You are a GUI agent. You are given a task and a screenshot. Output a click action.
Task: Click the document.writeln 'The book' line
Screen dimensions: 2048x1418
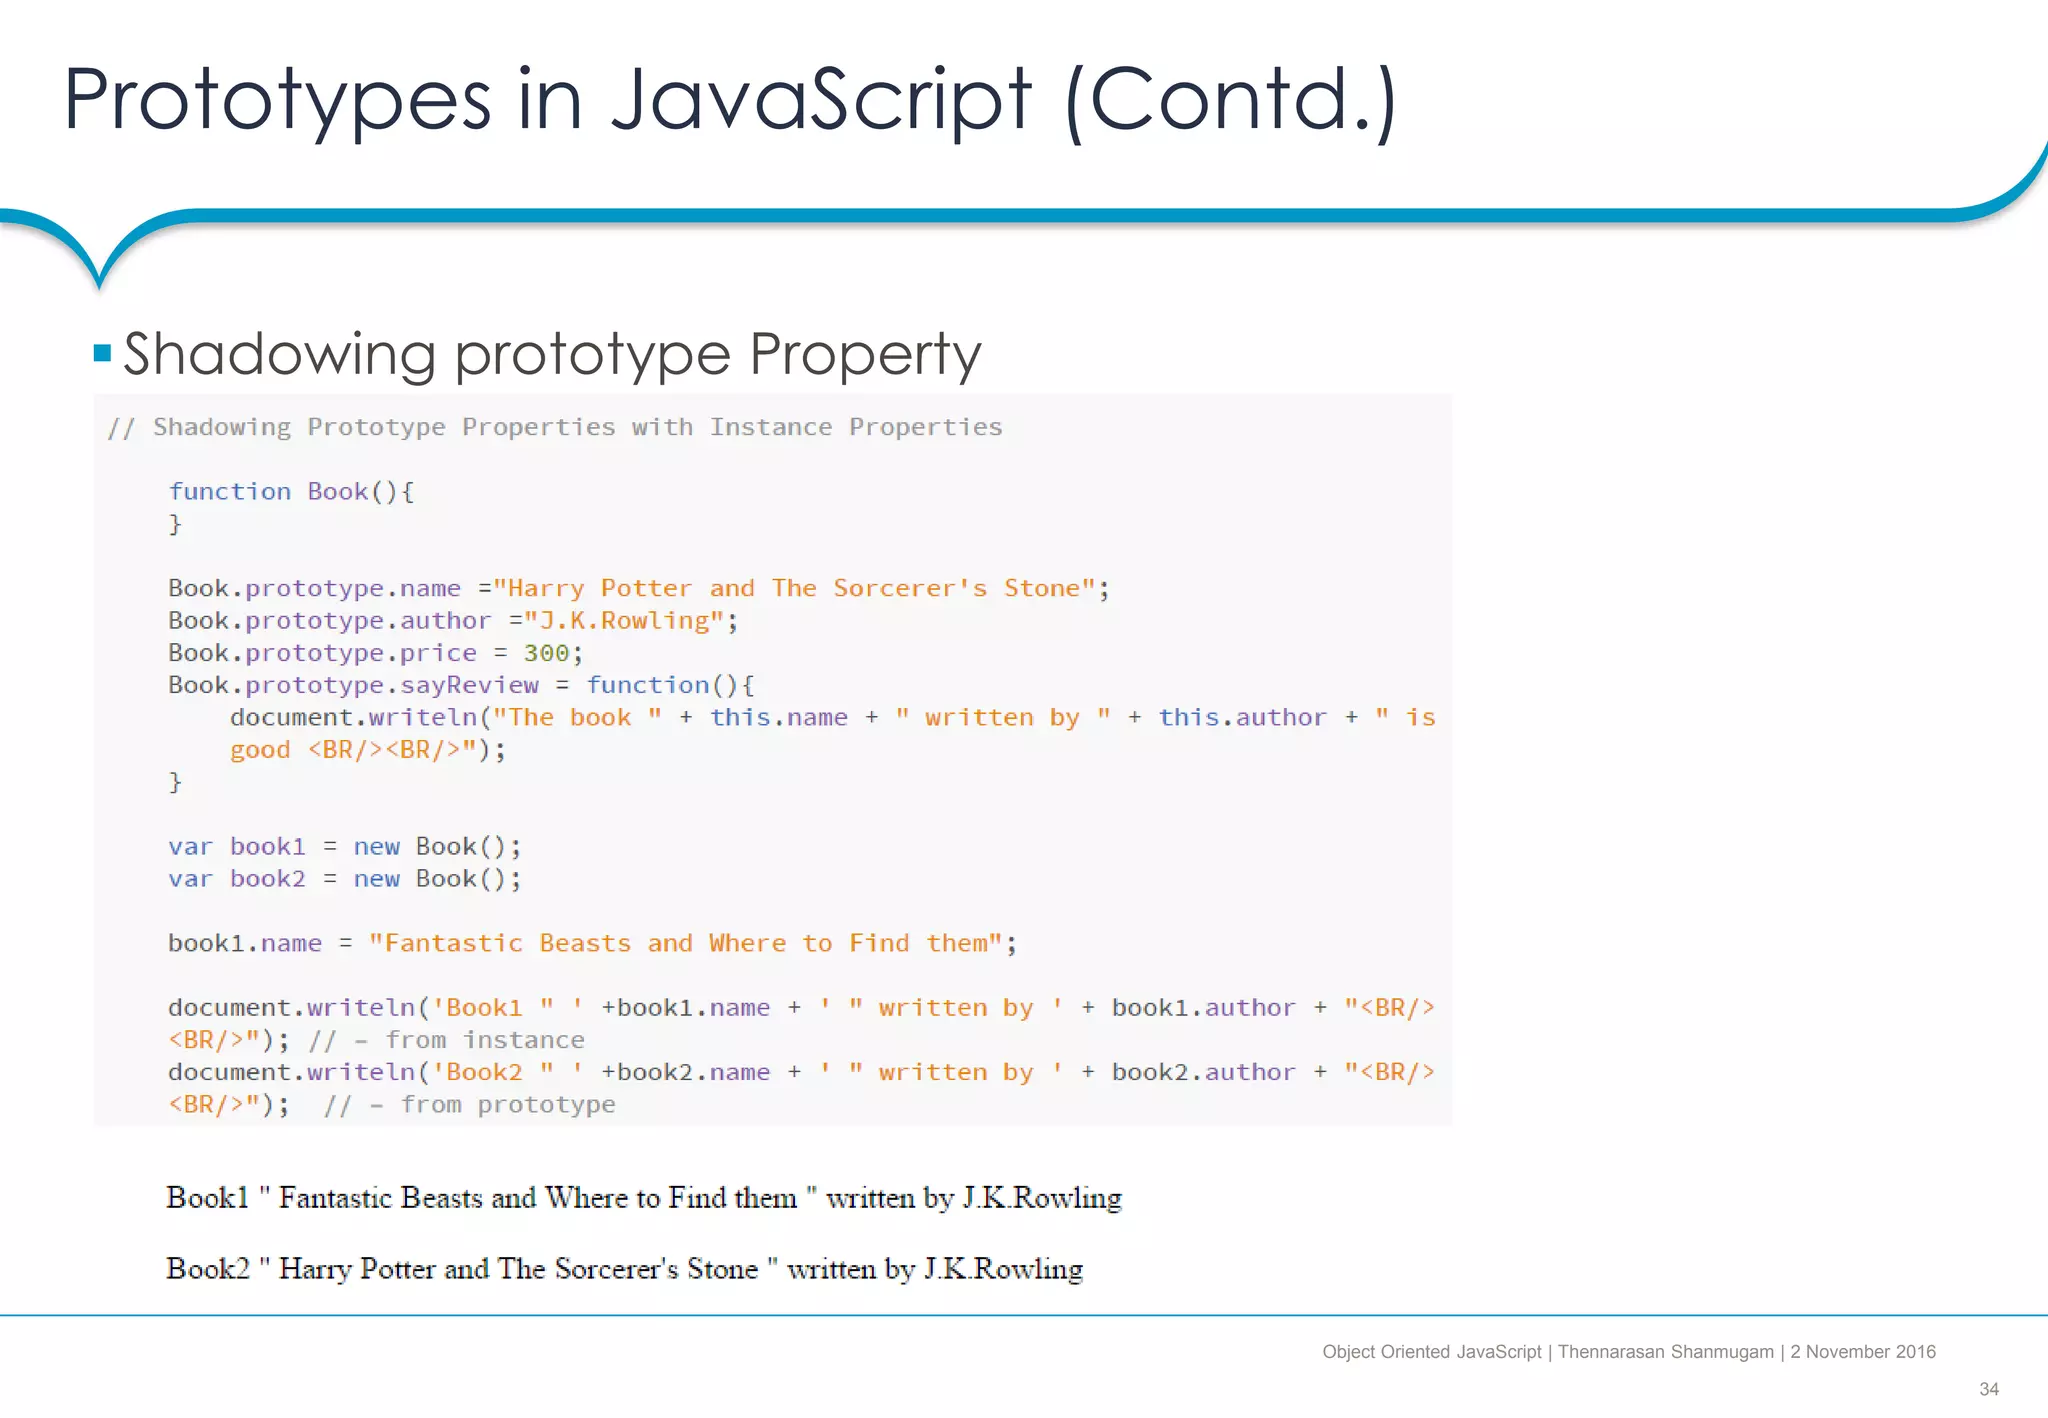(x=833, y=717)
